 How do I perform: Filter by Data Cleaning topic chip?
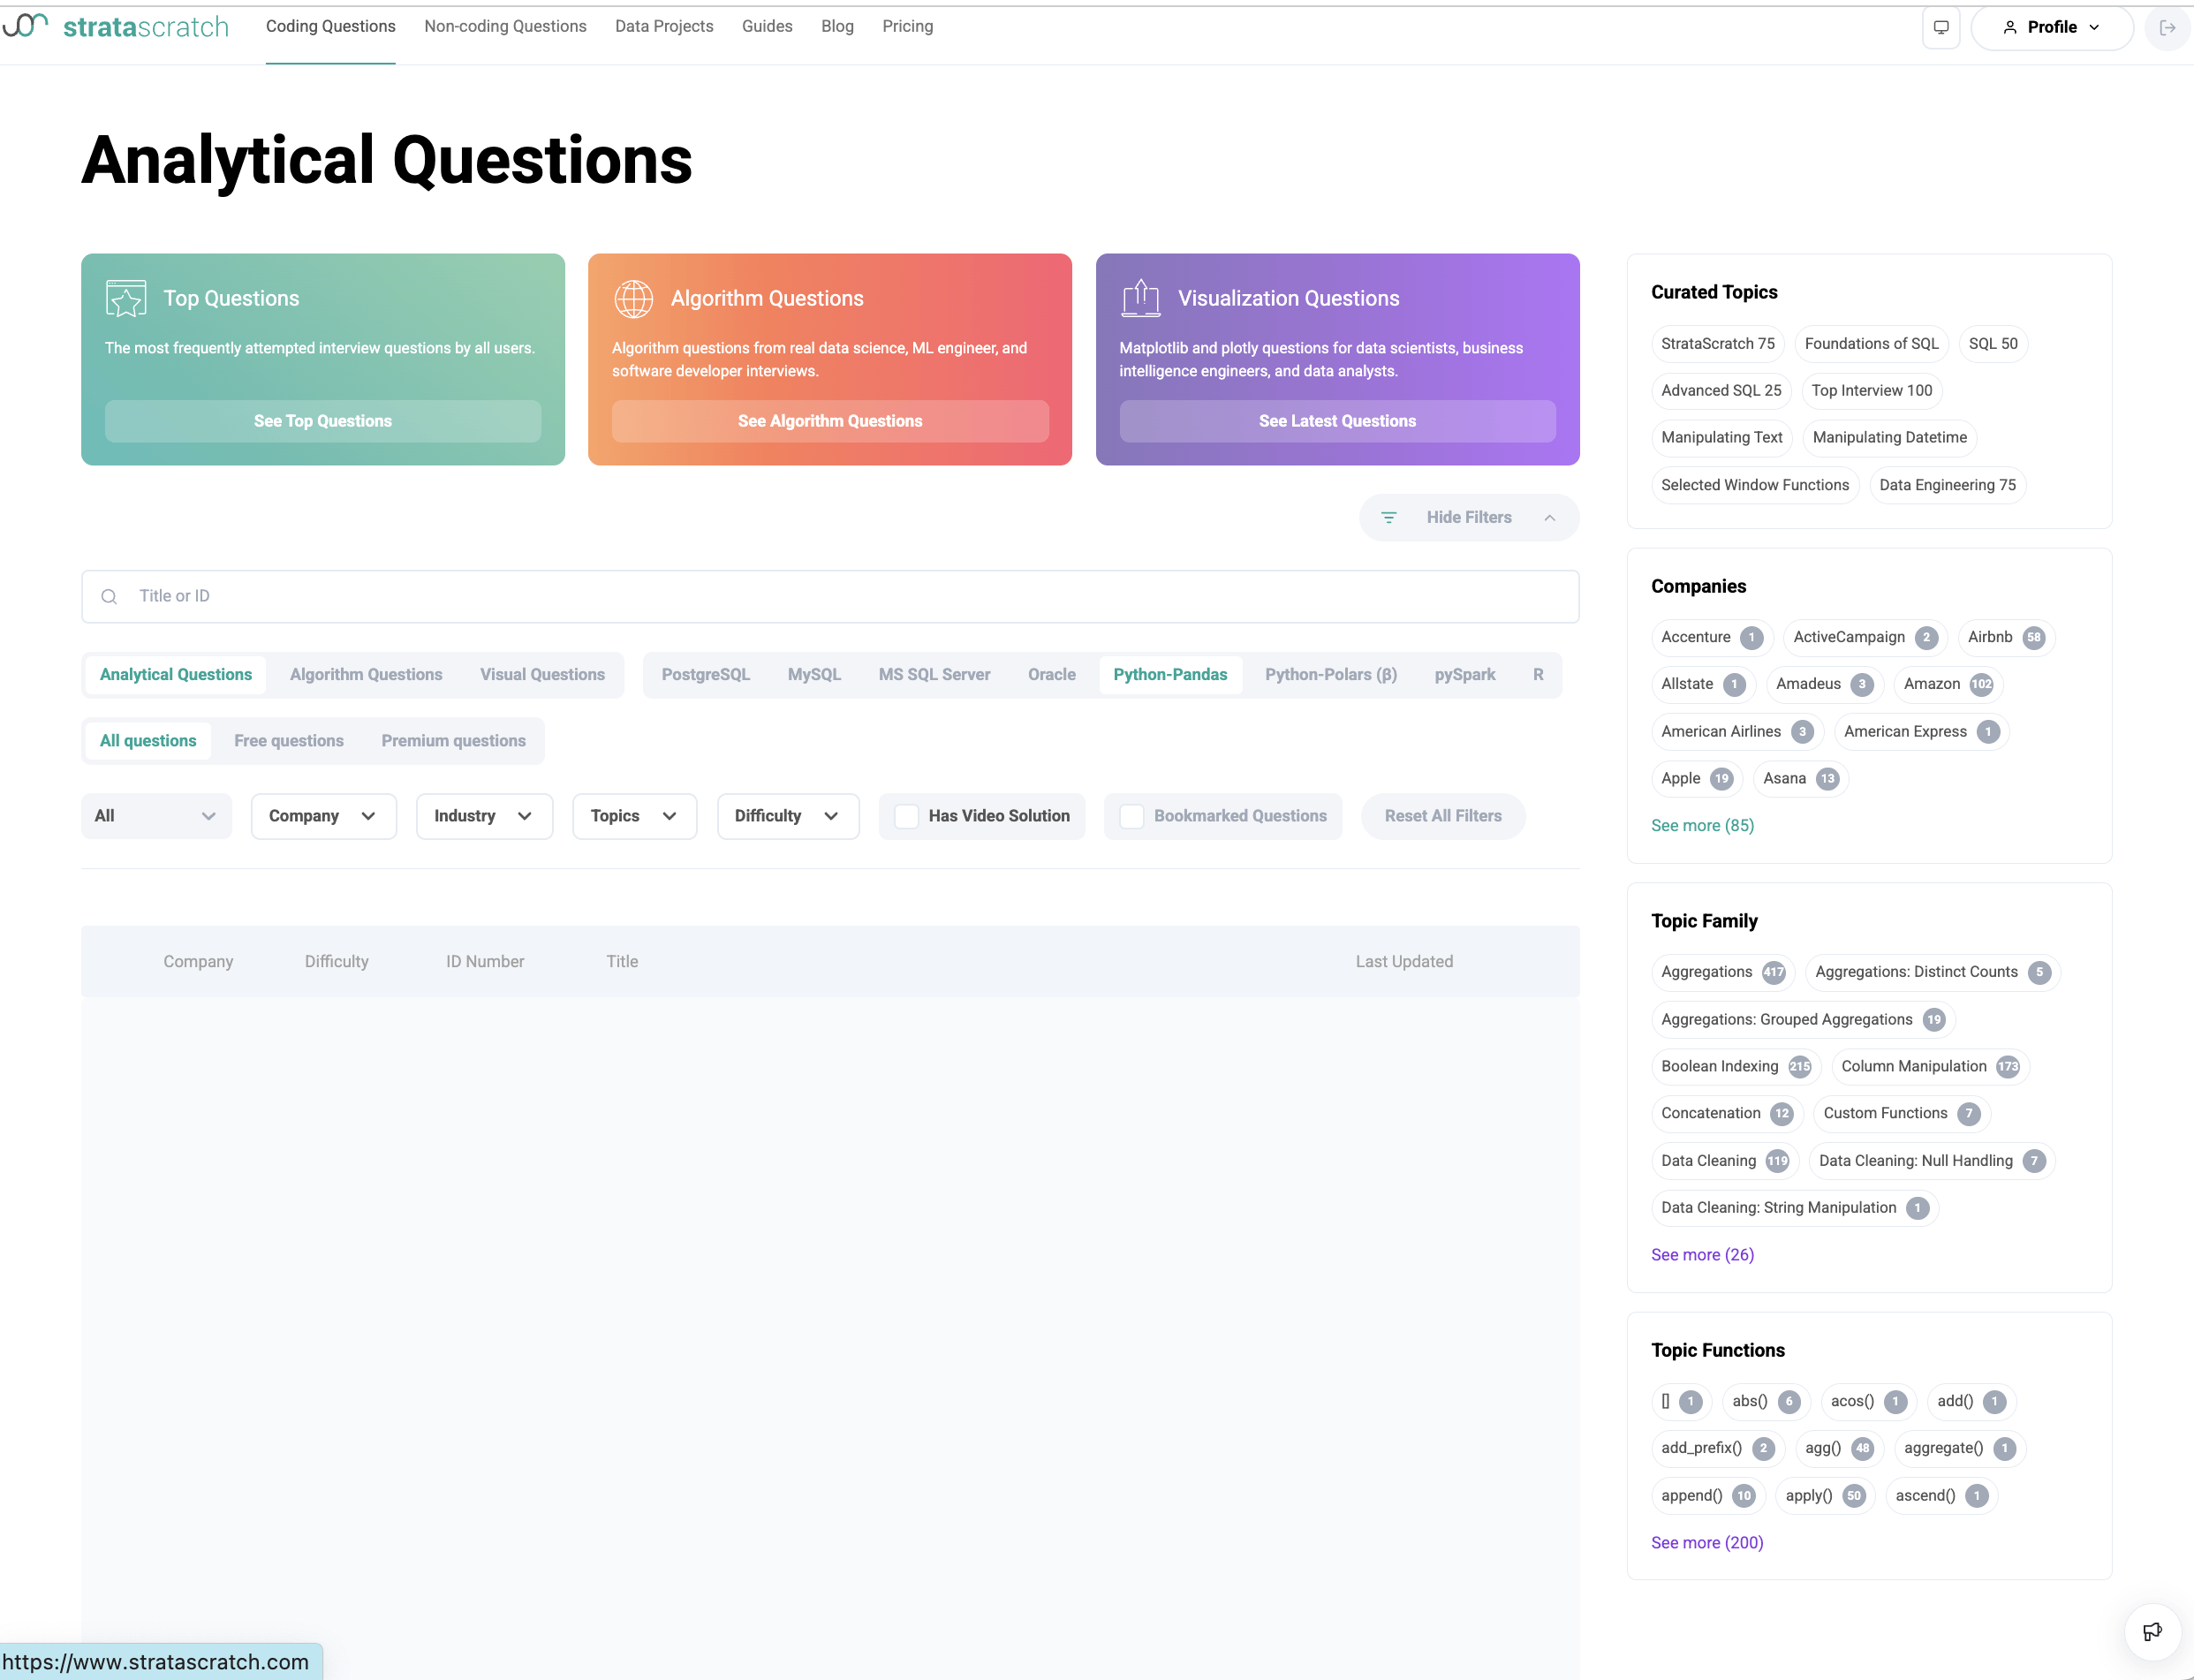pos(1724,1160)
